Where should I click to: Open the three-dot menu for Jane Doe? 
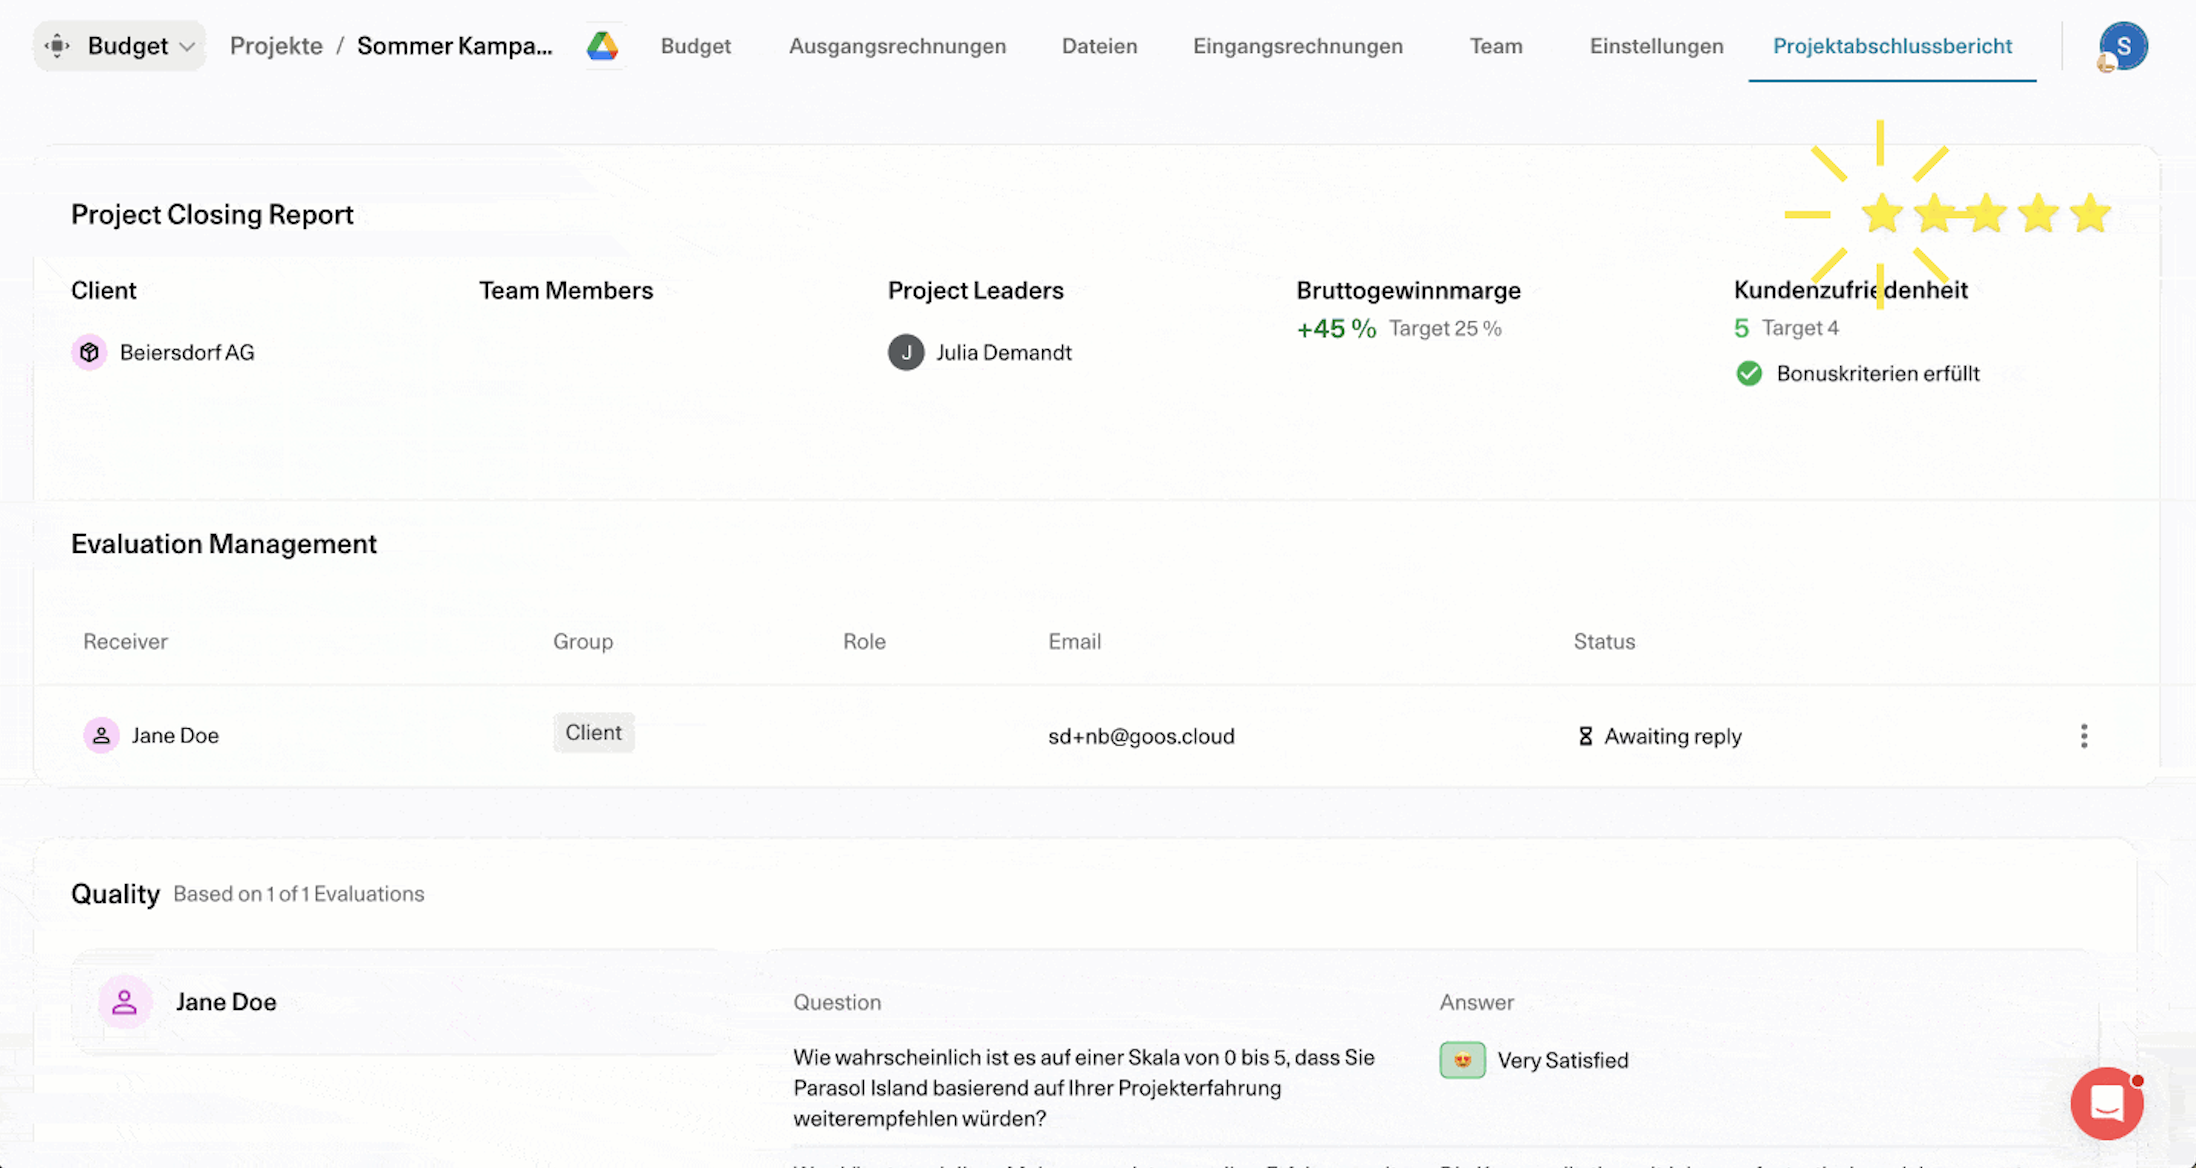coord(2084,736)
